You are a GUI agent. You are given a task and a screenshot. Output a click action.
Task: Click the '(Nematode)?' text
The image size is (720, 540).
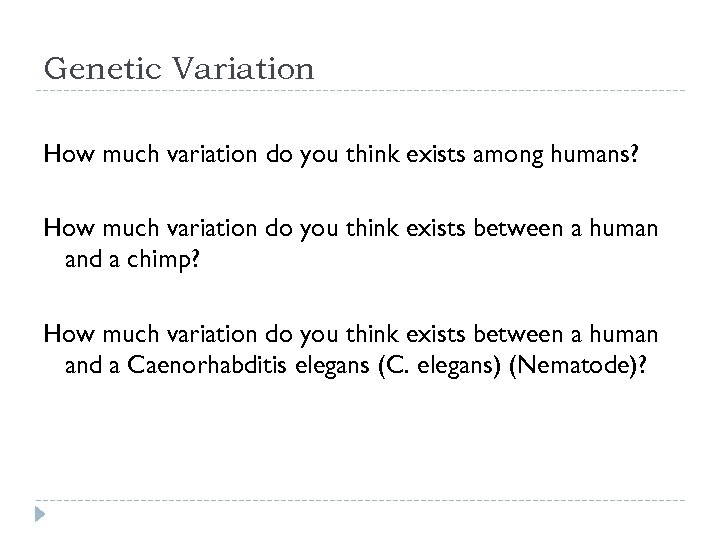[x=581, y=365]
